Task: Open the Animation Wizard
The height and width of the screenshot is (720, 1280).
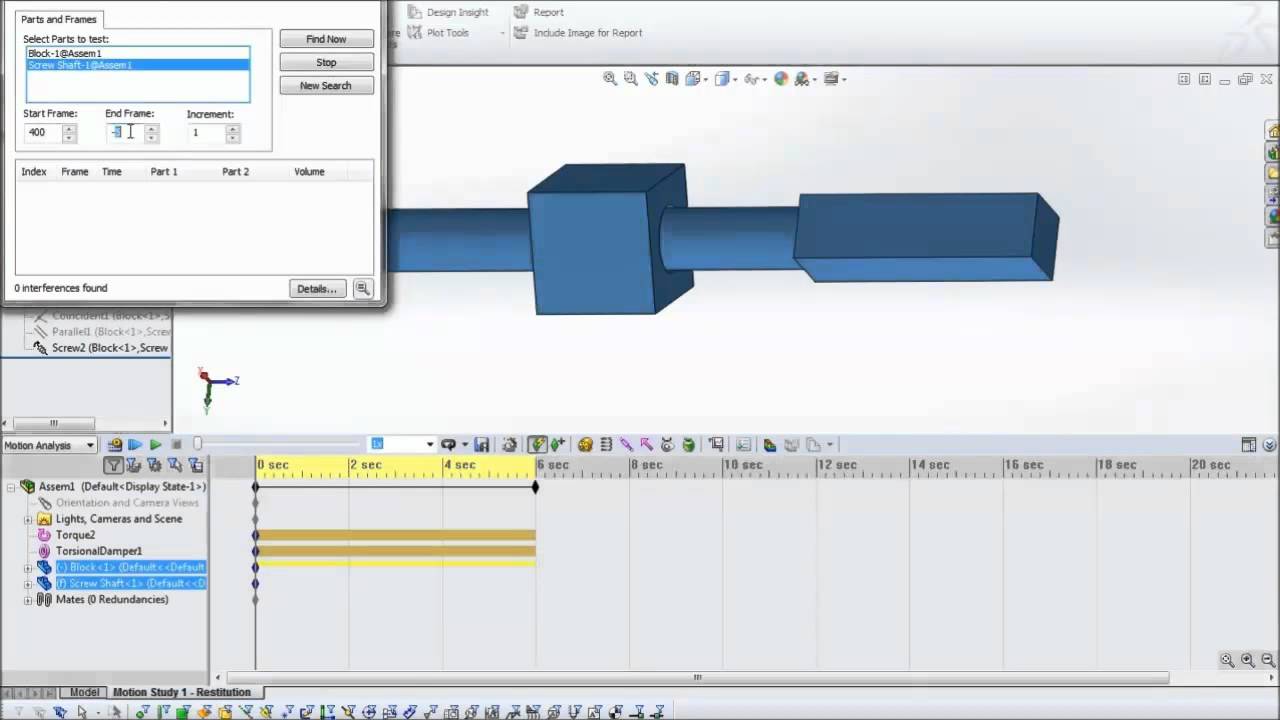Action: point(509,444)
